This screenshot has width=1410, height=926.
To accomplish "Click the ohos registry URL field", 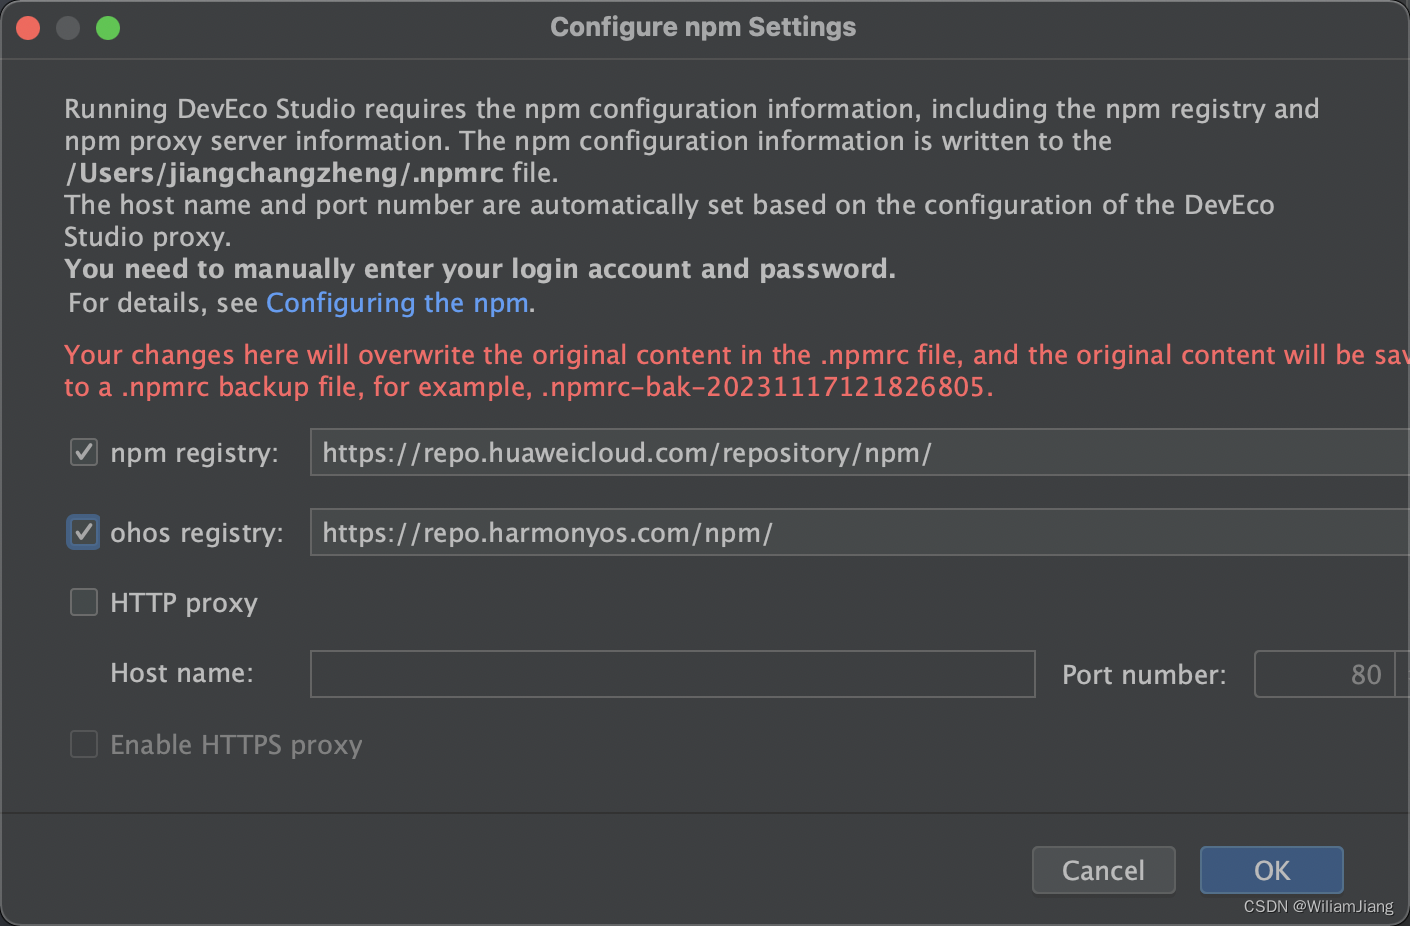I will point(860,532).
